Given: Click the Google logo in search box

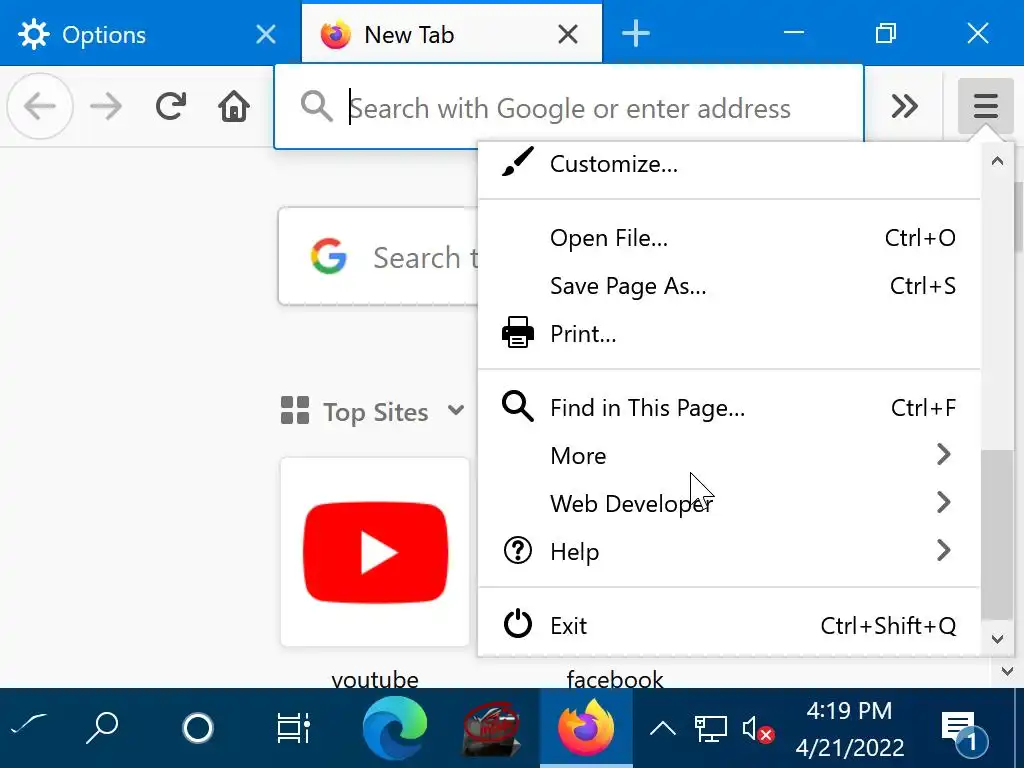Looking at the screenshot, I should [328, 256].
